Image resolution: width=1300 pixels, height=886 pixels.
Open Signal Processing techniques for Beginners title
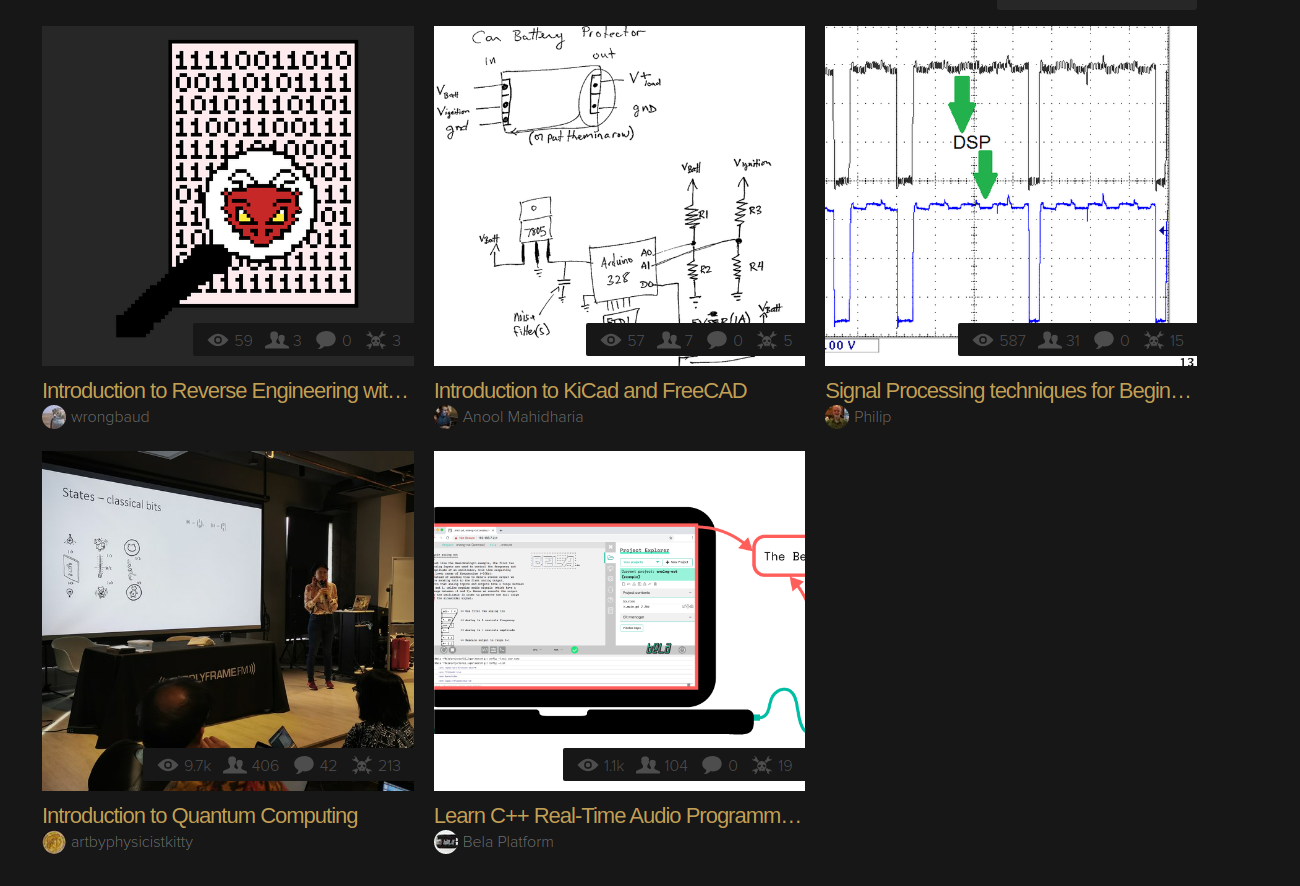1008,391
